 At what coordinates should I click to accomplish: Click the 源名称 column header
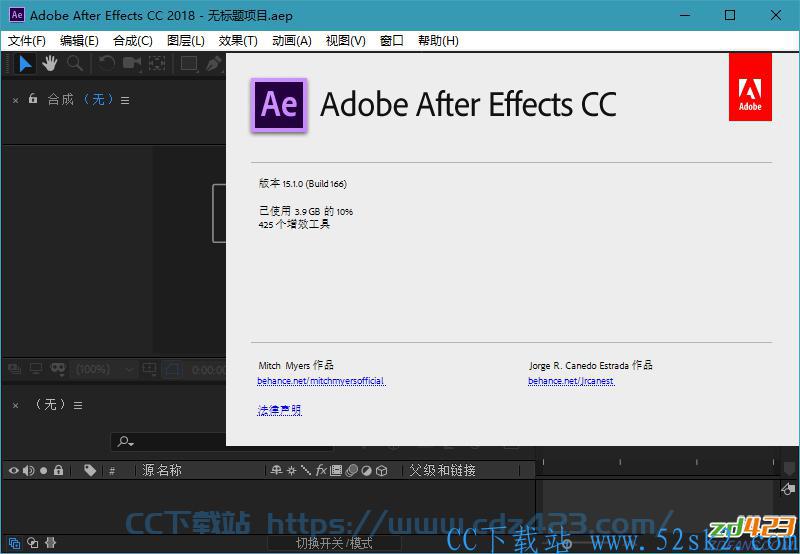point(162,470)
